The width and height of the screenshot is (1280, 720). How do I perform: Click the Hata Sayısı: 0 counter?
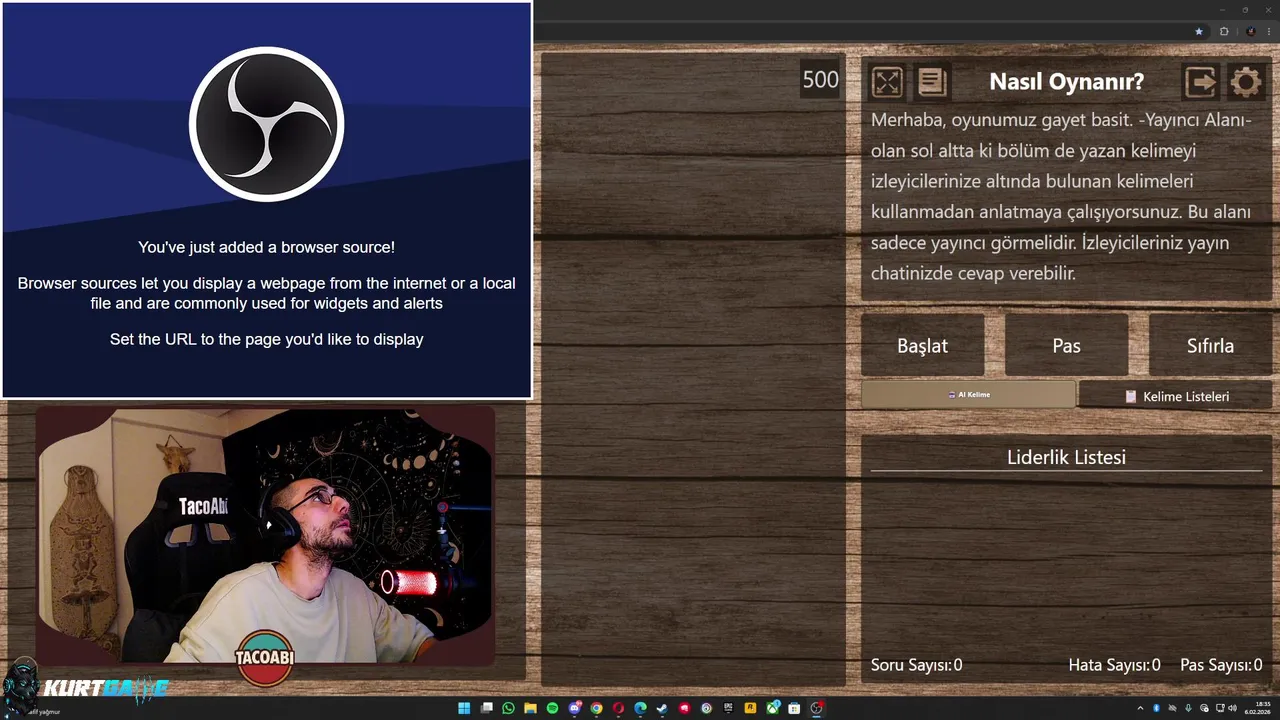(x=1114, y=665)
